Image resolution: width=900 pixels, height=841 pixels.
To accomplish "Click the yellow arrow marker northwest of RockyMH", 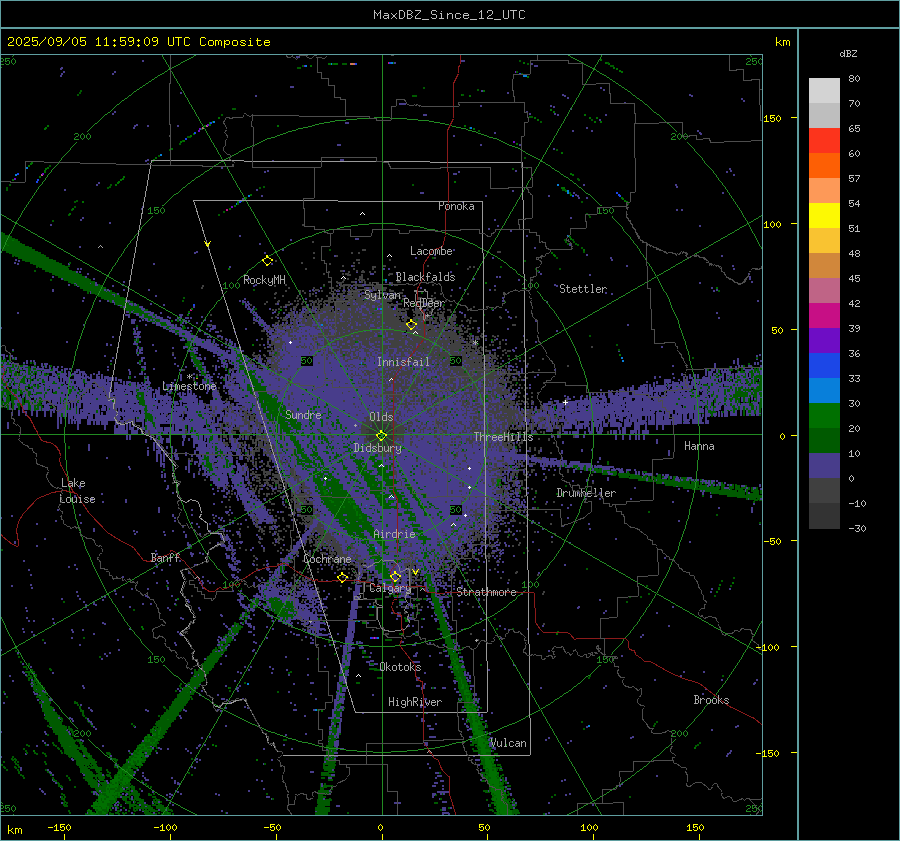I will point(208,244).
